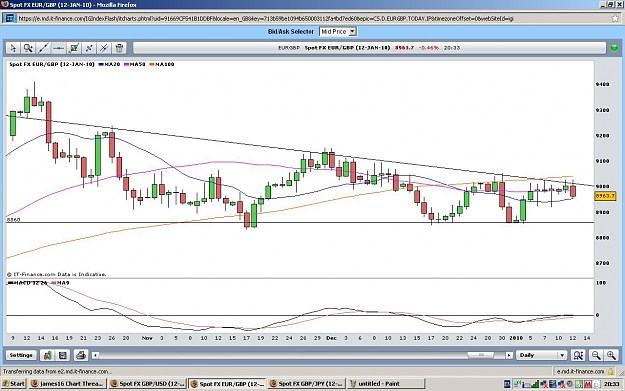Click the floppy disk save icon

[63, 355]
